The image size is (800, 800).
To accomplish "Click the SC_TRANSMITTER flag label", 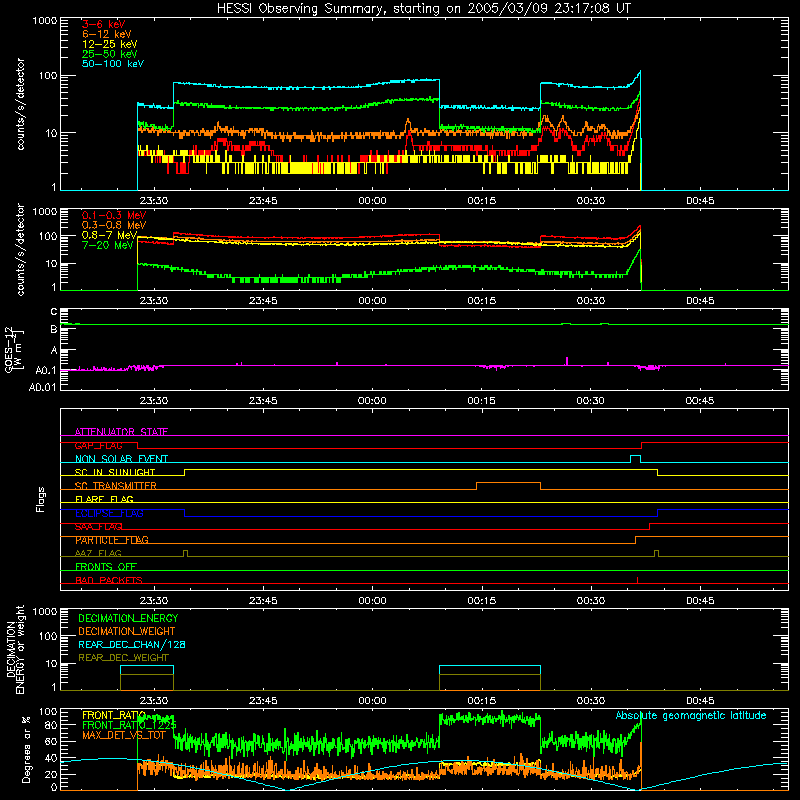I will (x=115, y=486).
